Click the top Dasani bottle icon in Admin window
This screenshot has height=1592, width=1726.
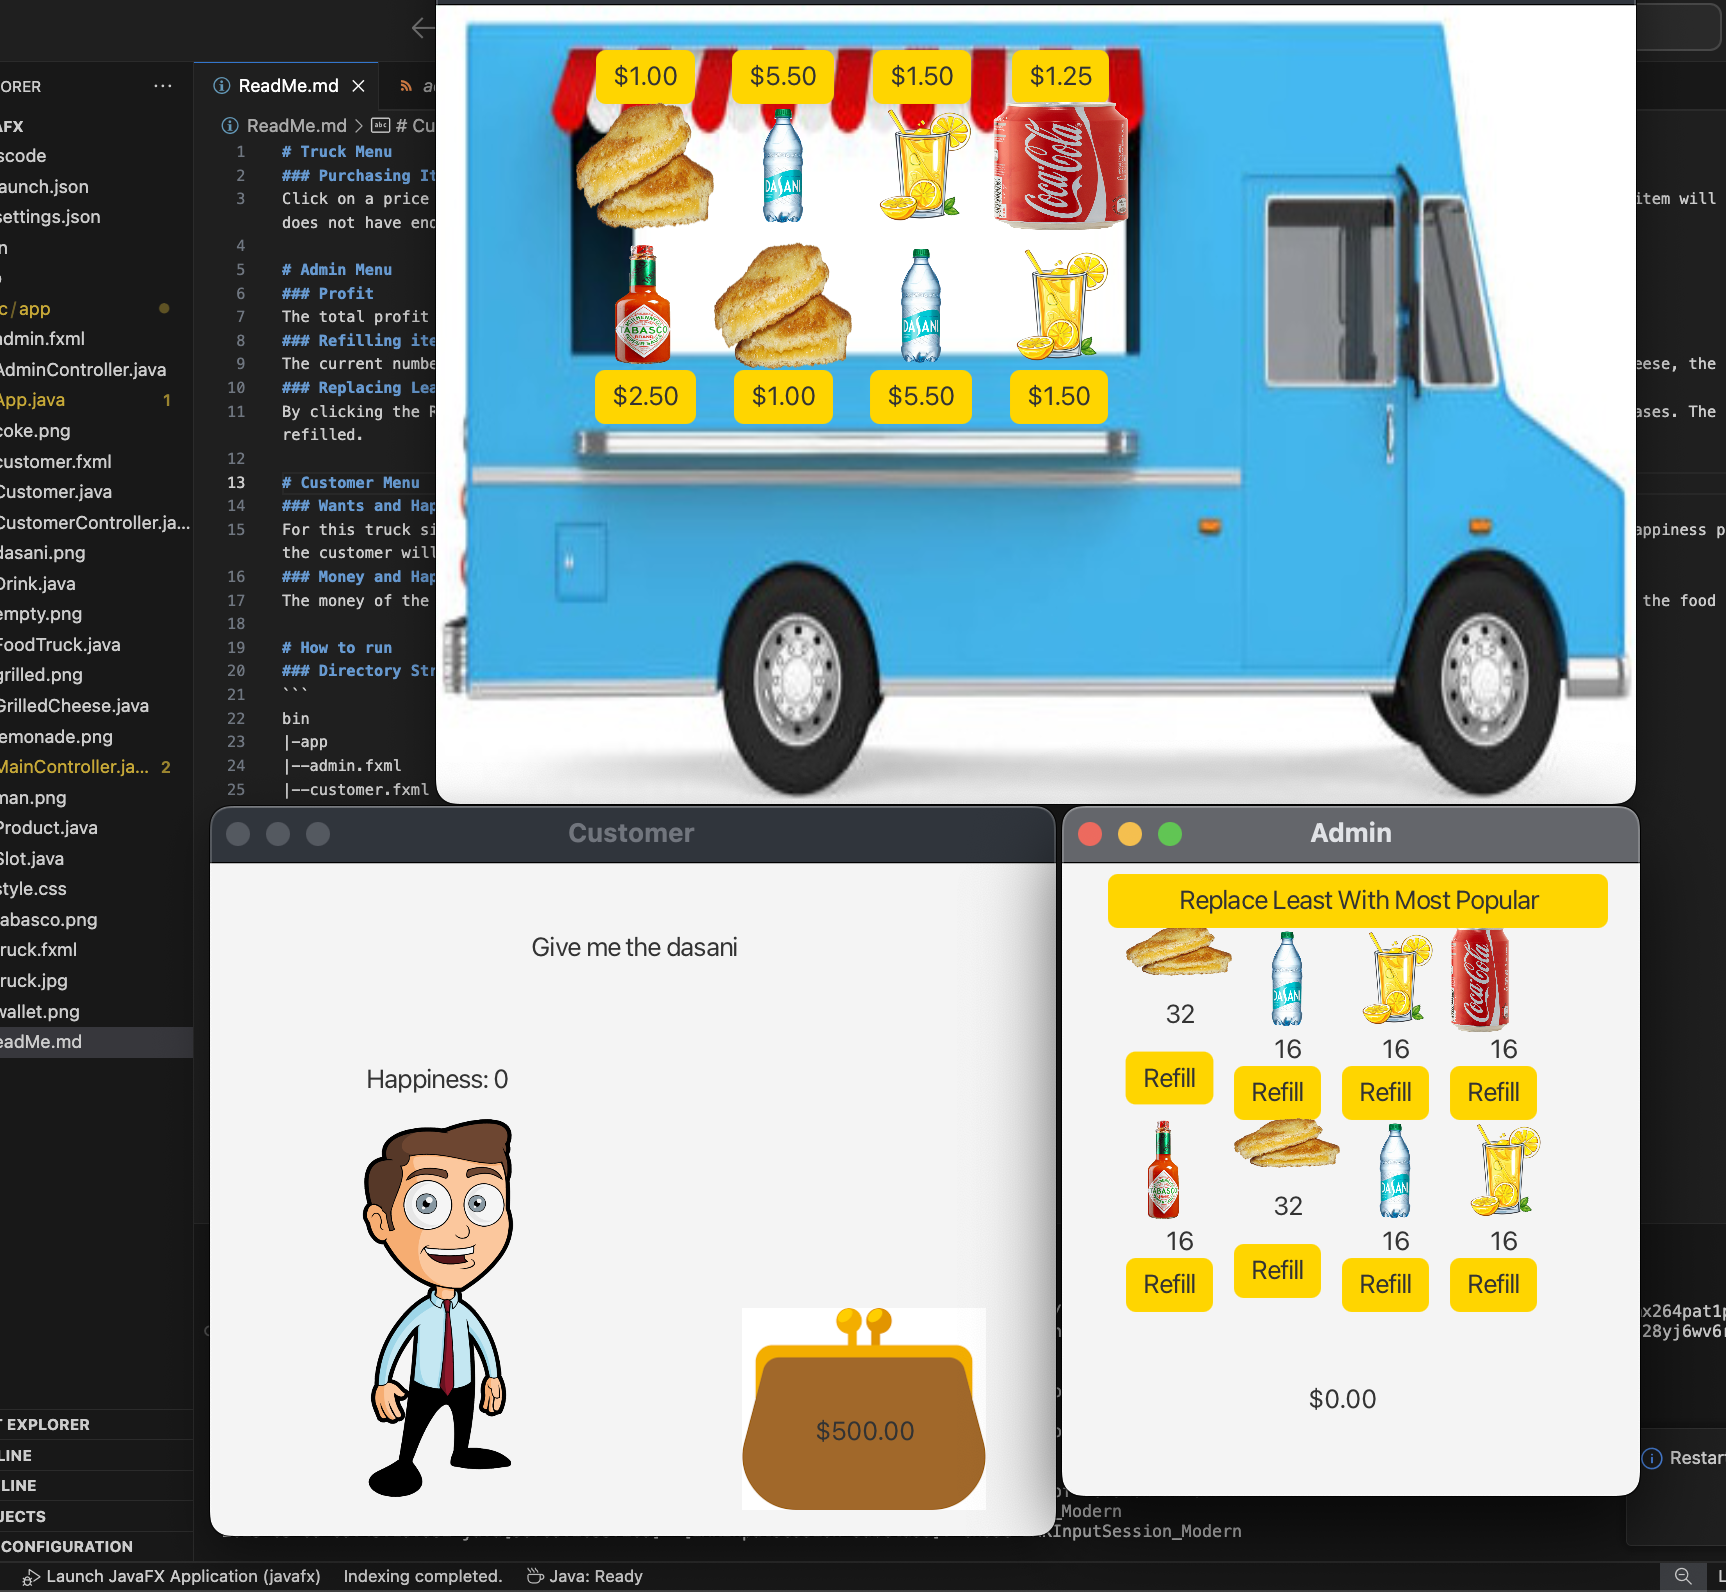coord(1286,979)
